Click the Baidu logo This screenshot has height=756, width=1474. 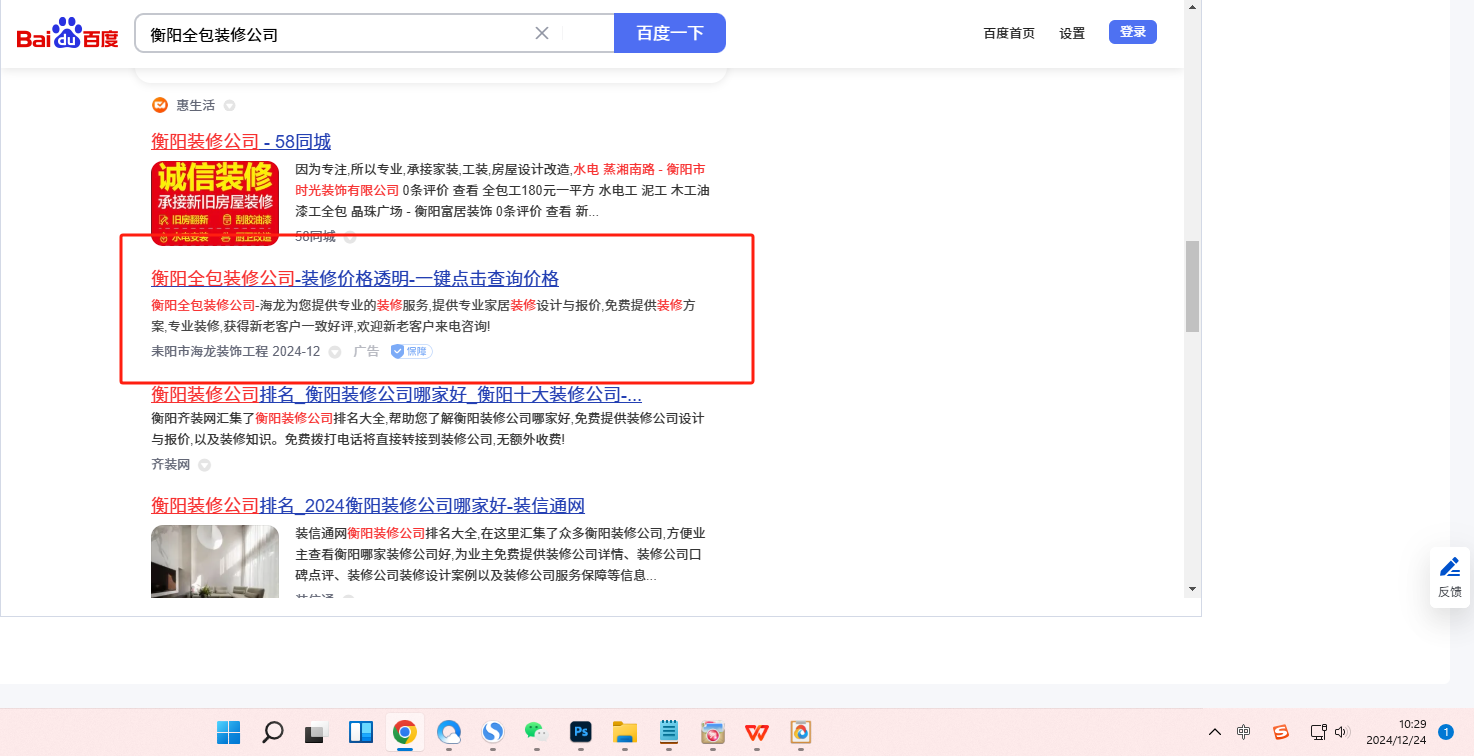tap(67, 34)
